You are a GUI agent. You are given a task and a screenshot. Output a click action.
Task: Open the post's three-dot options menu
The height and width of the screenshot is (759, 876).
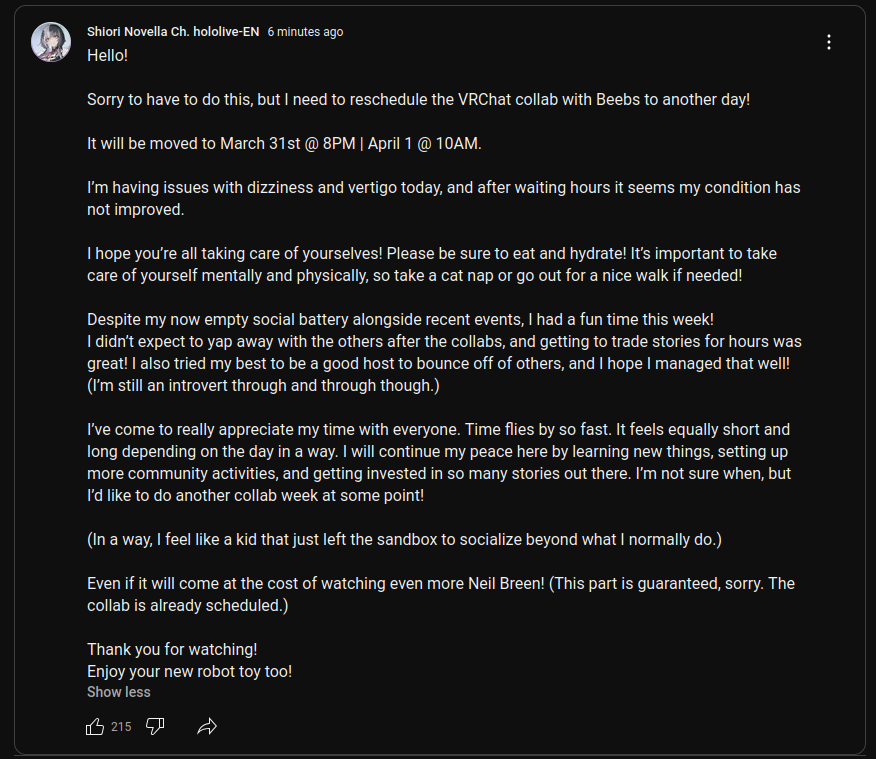tap(828, 42)
